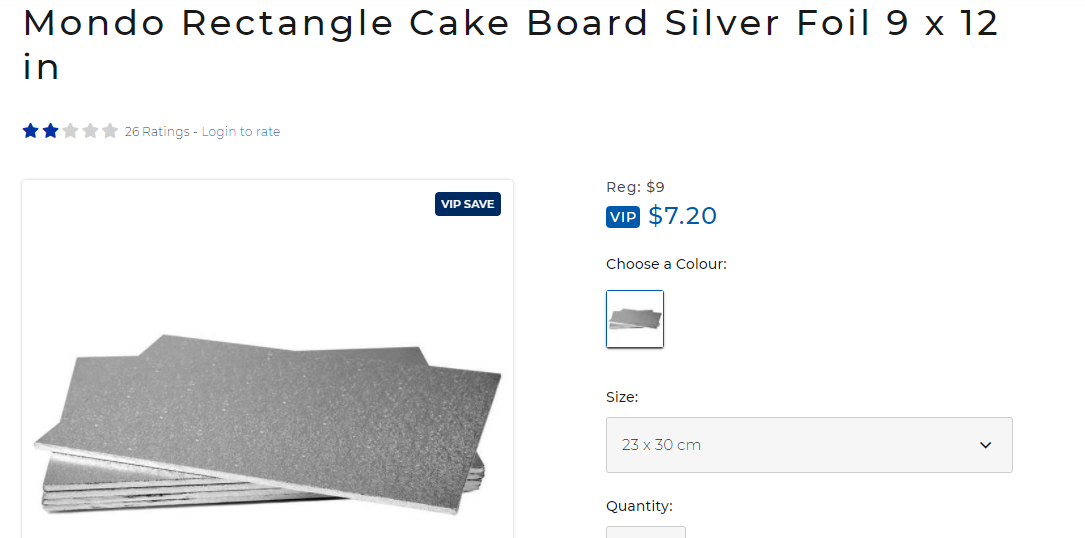Rate three stars using the third star
Screen dimensions: 1085x538
click(70, 131)
